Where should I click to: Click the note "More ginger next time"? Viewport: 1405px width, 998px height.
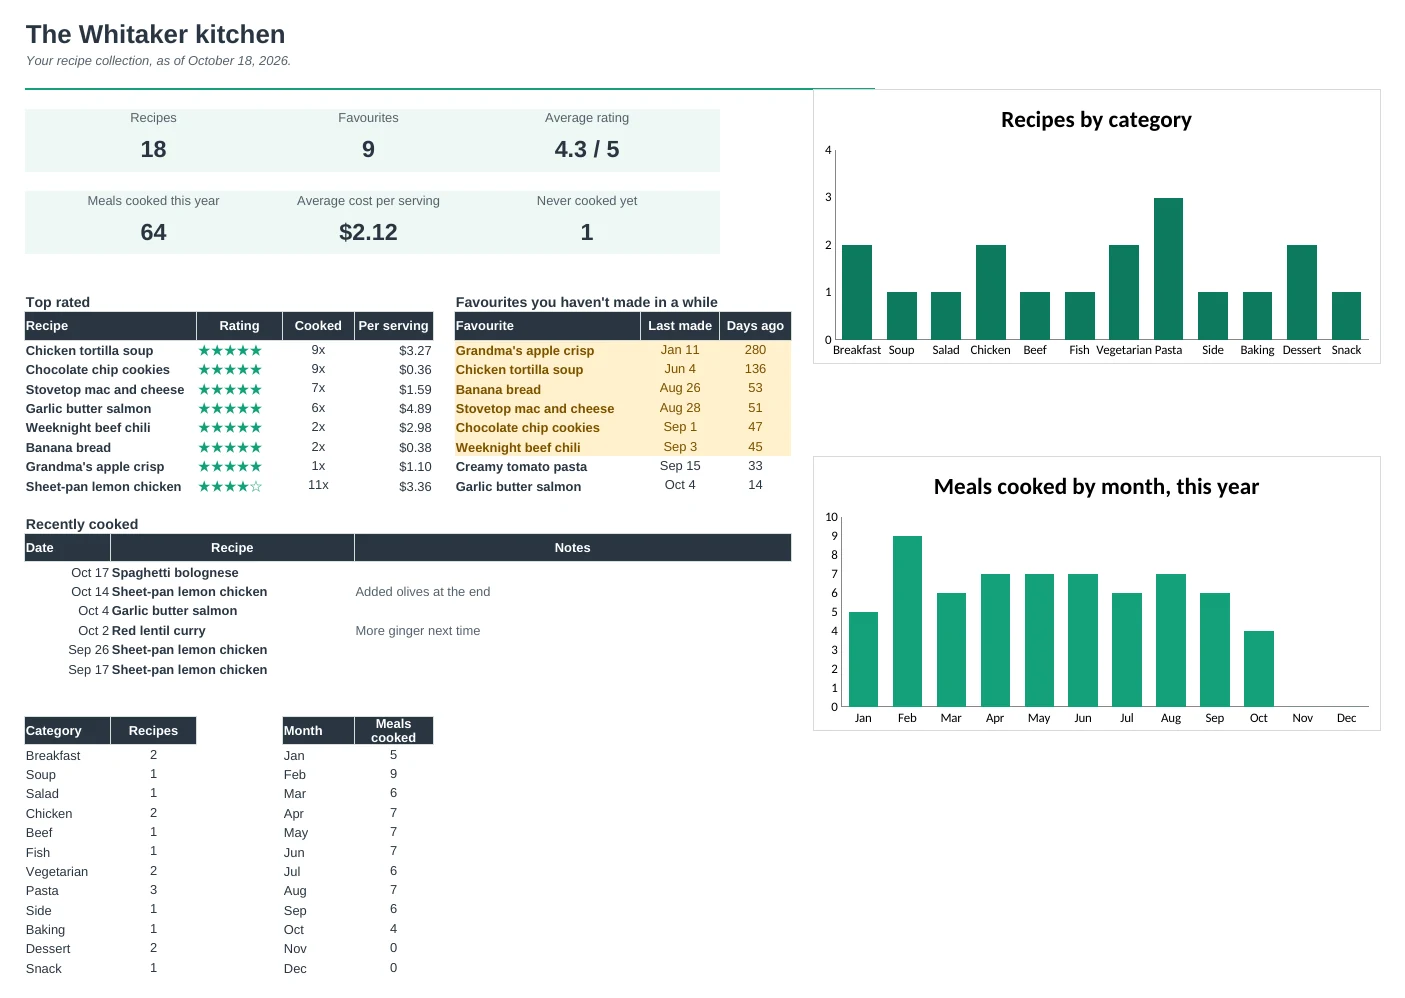[x=418, y=631]
